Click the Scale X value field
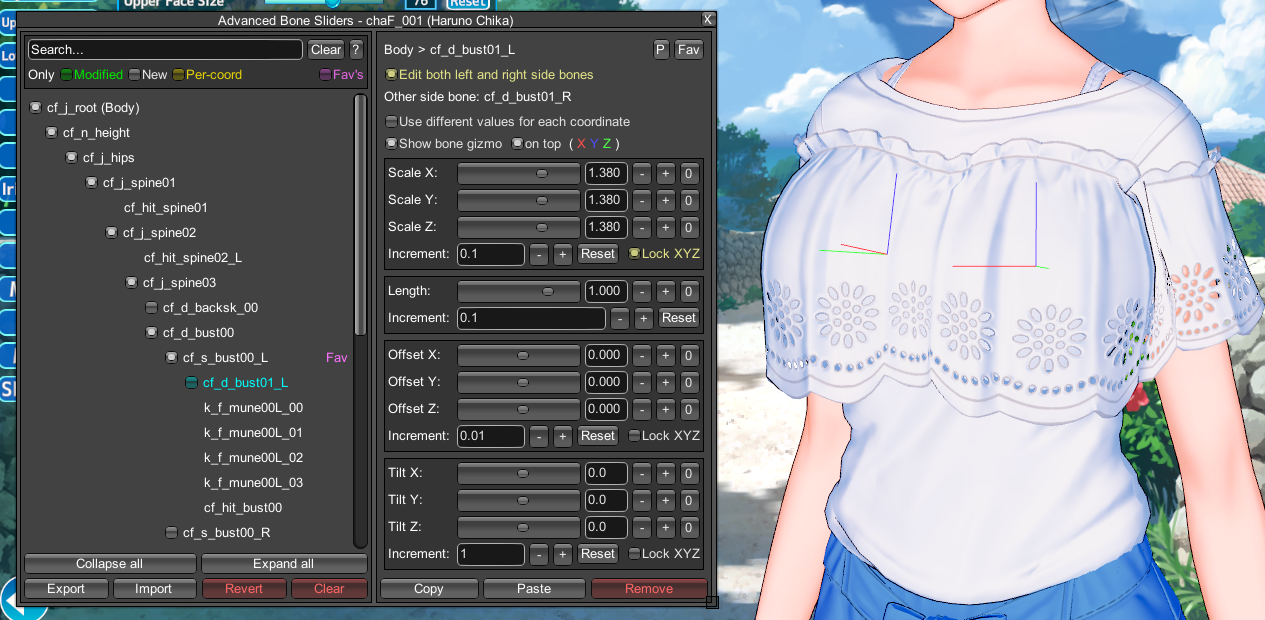 606,173
